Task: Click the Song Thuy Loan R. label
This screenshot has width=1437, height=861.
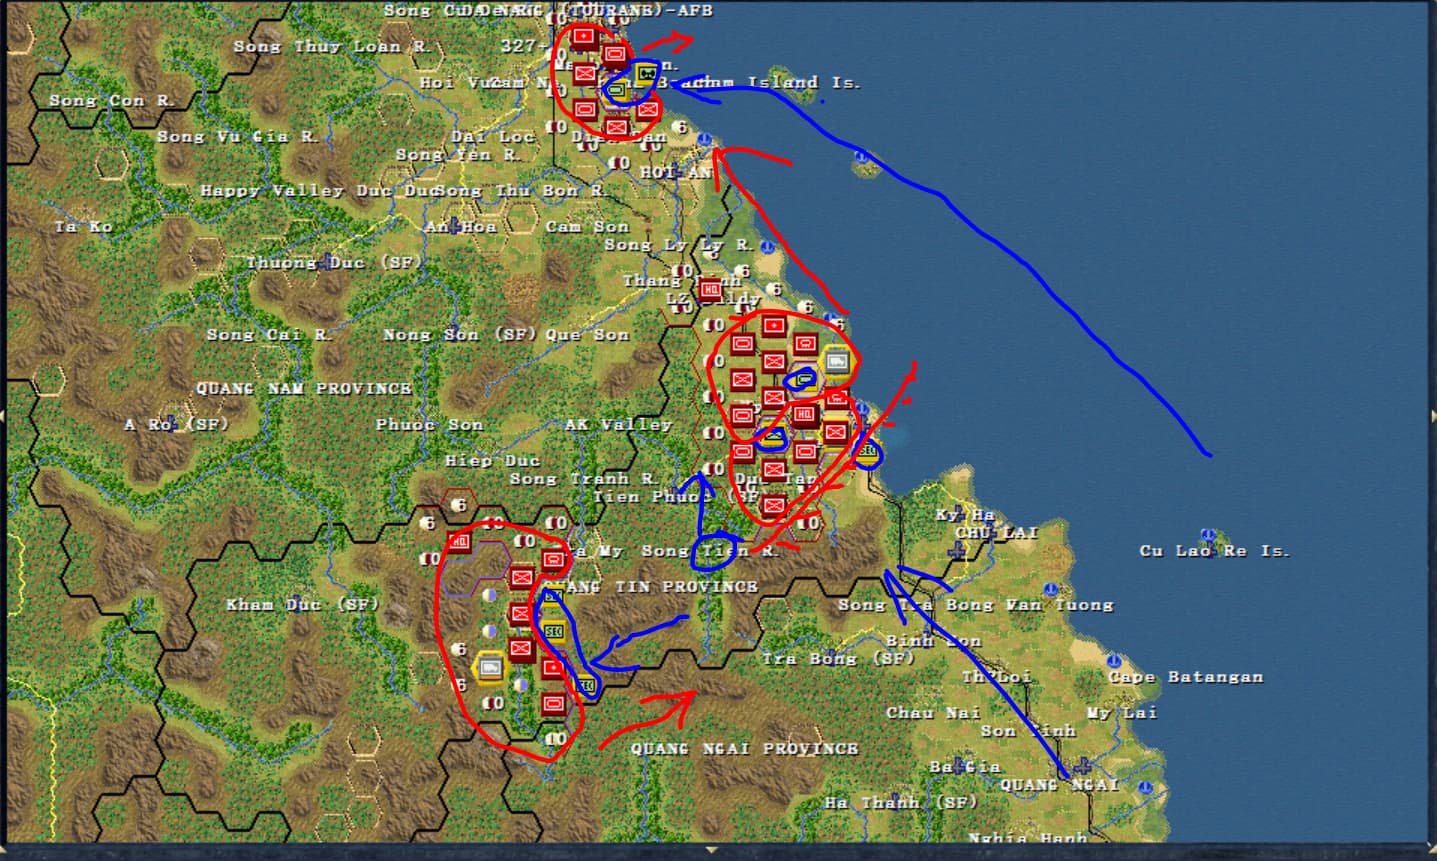Action: pos(332,46)
